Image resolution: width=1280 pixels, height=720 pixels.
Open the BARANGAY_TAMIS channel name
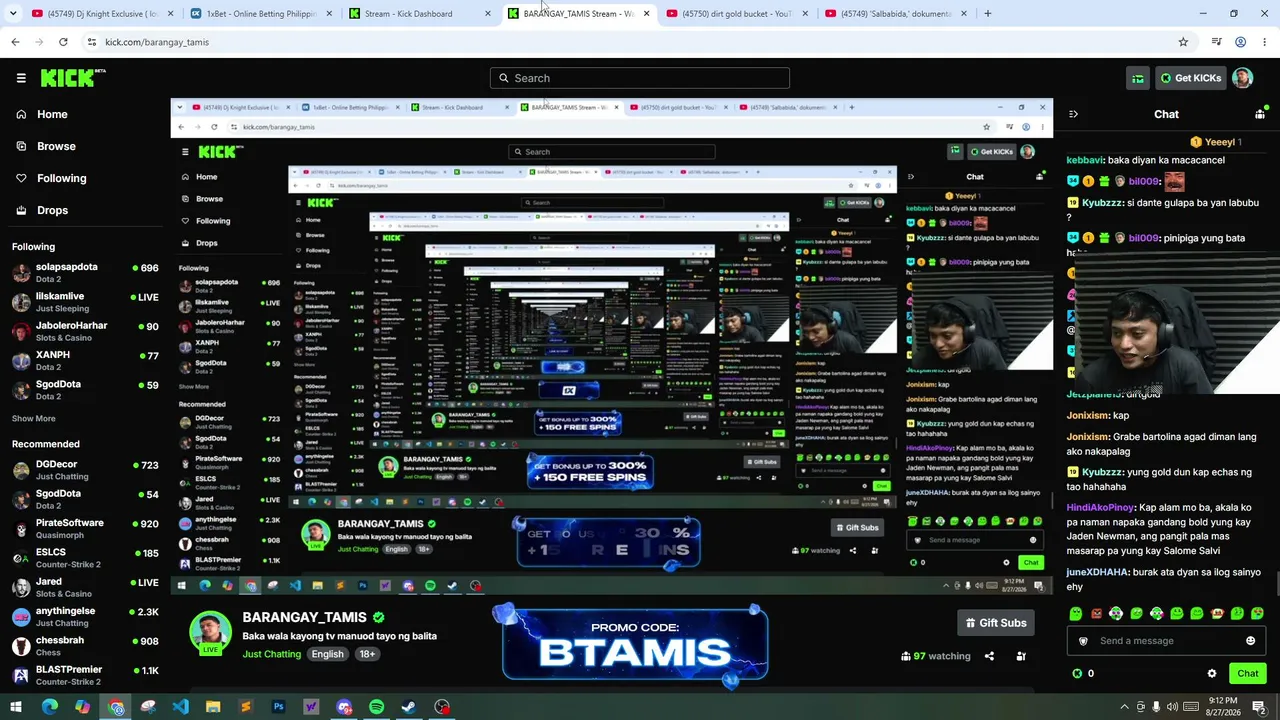coord(304,618)
